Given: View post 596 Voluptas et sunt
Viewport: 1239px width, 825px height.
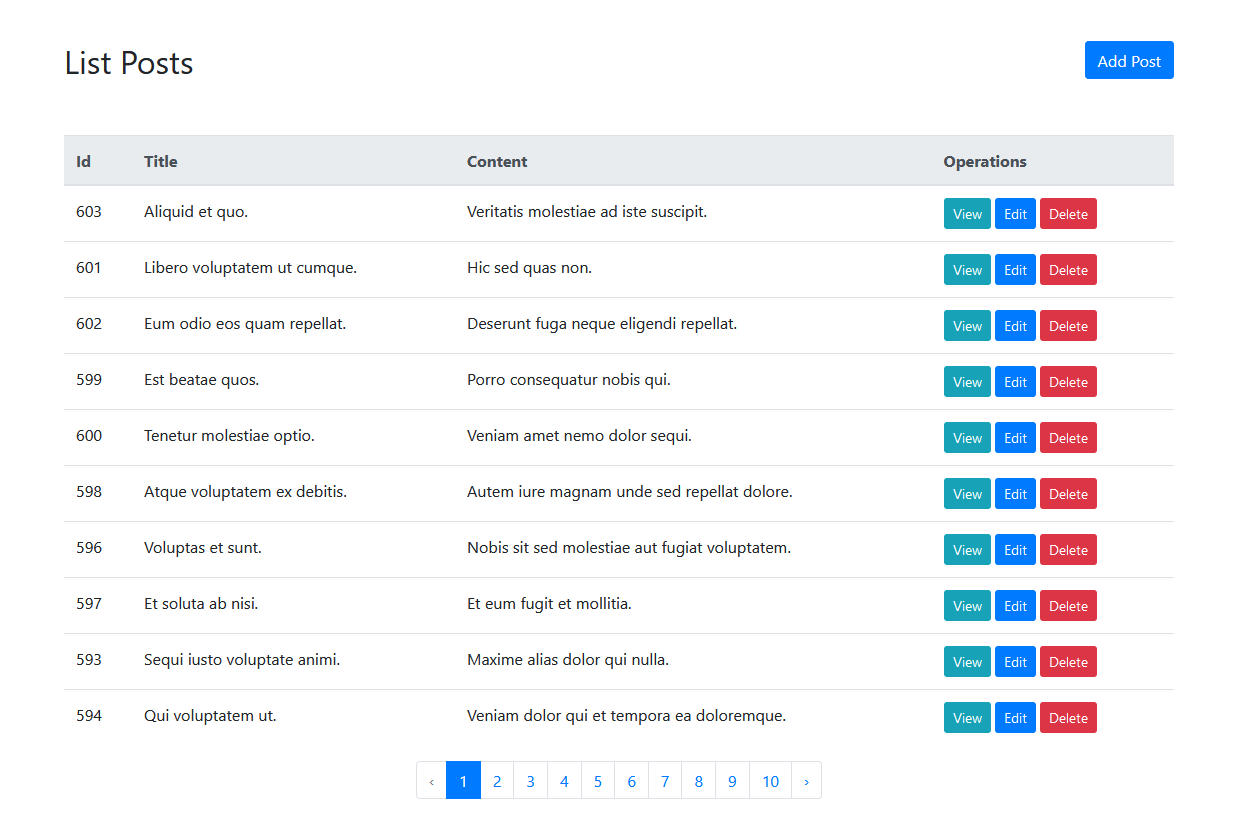Looking at the screenshot, I should coord(967,550).
